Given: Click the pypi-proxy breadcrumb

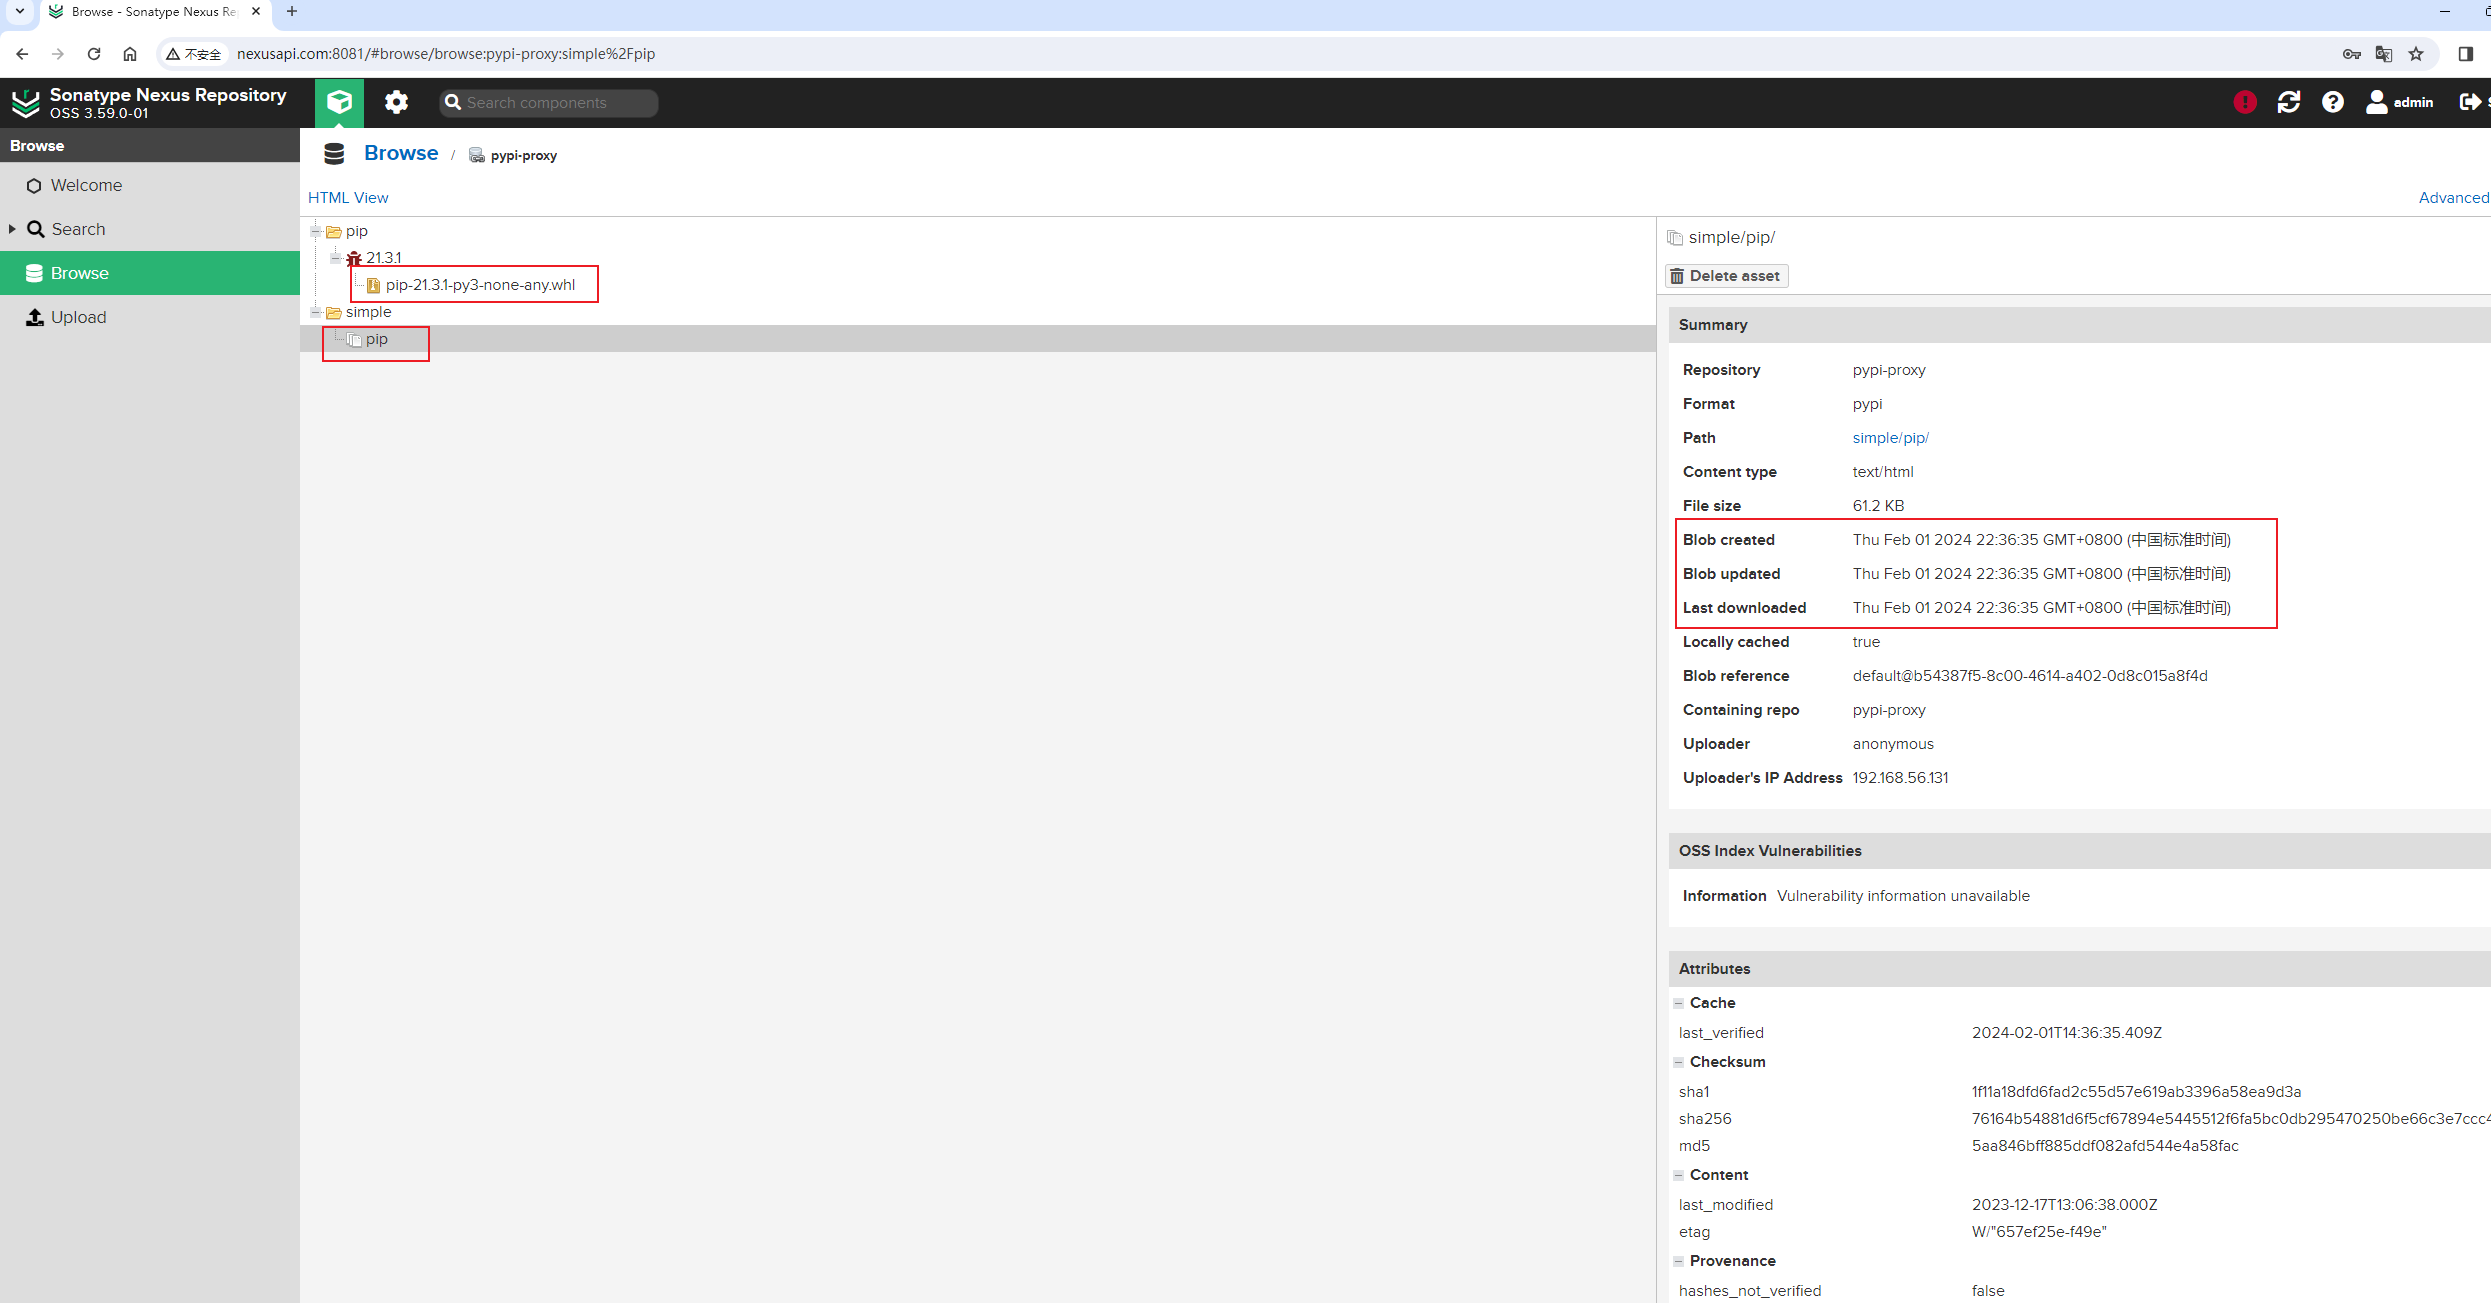Looking at the screenshot, I should tap(523, 155).
